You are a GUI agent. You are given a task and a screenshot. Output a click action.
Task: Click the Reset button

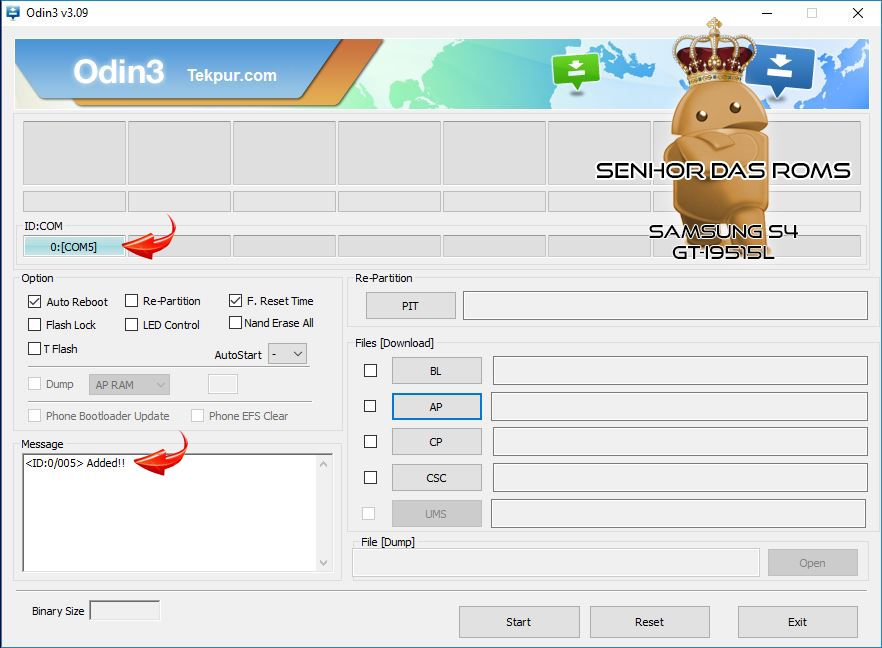tap(649, 622)
